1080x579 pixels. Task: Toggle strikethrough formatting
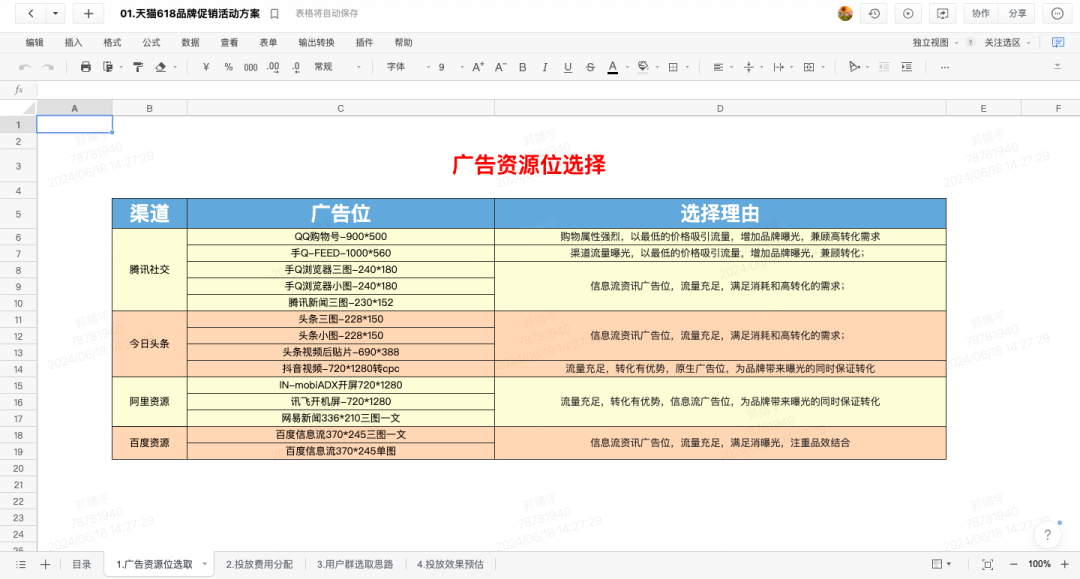[590, 67]
